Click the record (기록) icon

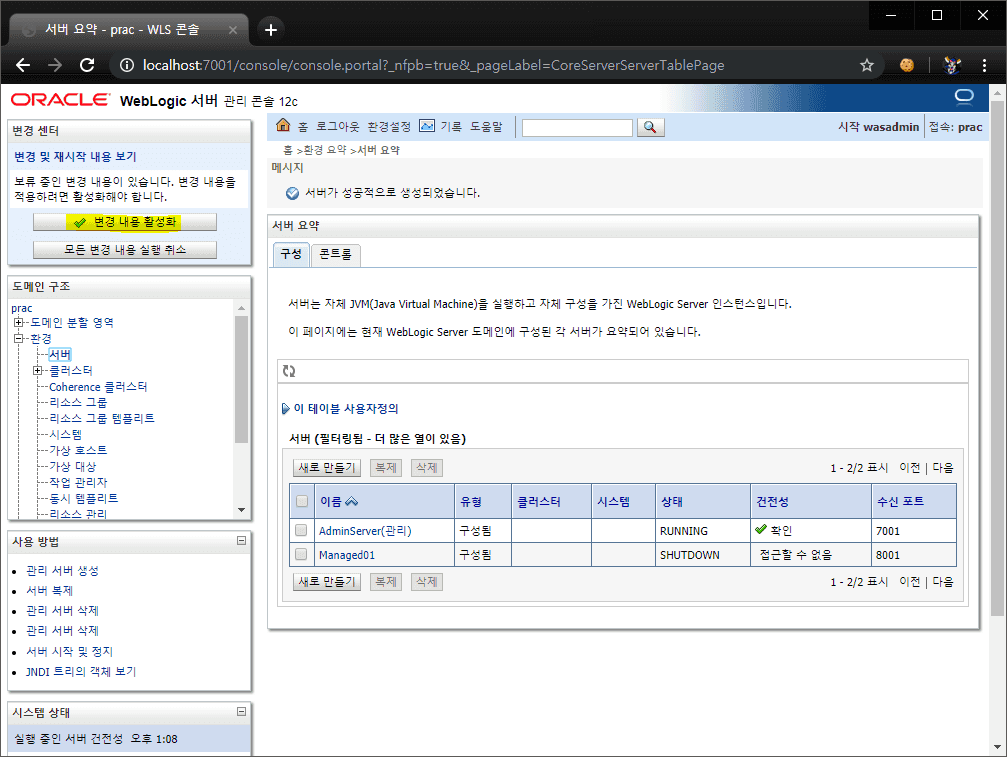point(427,126)
